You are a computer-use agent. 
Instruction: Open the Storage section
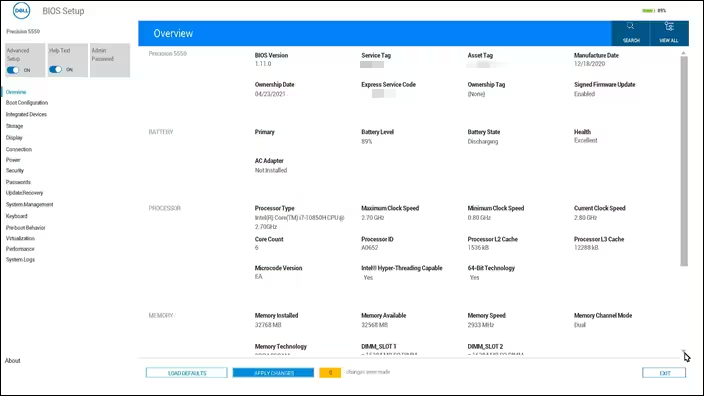(14, 126)
